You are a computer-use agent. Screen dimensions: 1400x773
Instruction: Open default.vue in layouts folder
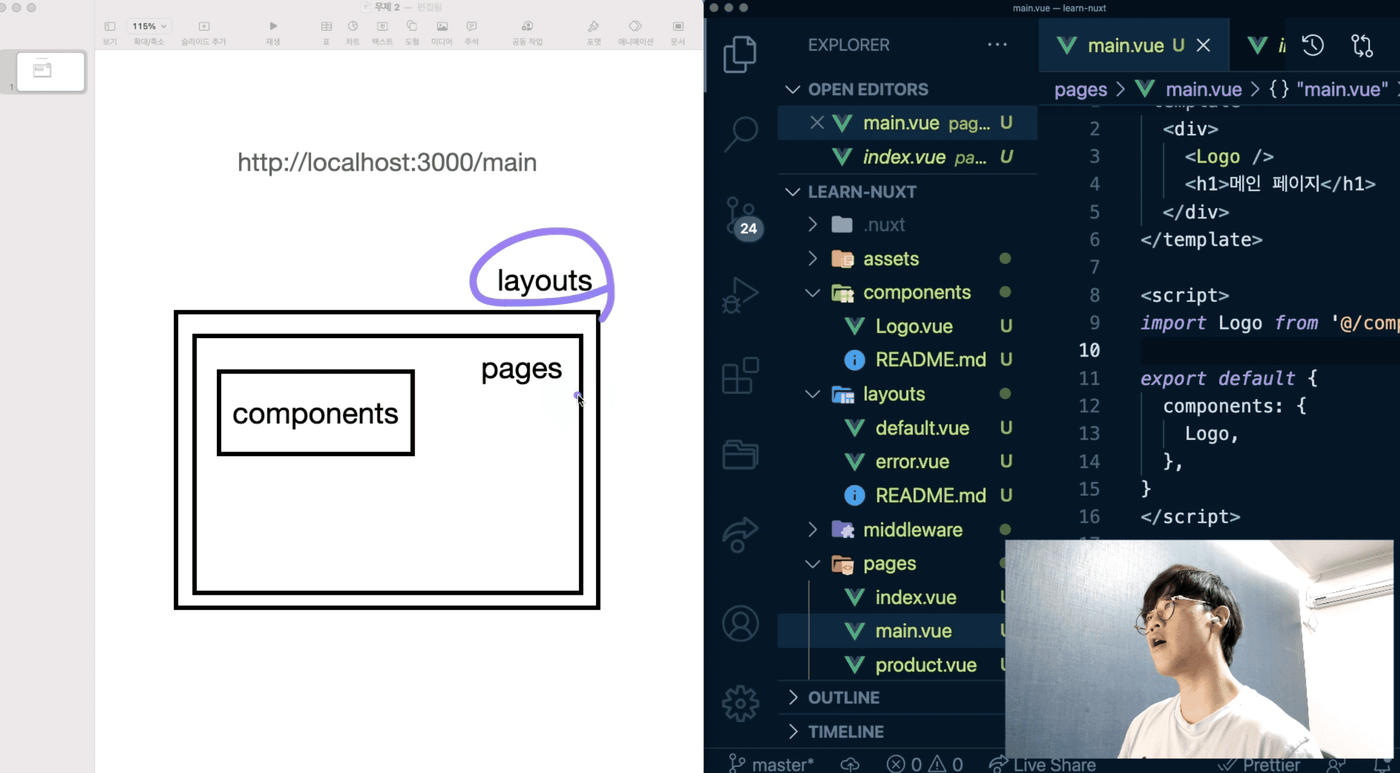(921, 428)
